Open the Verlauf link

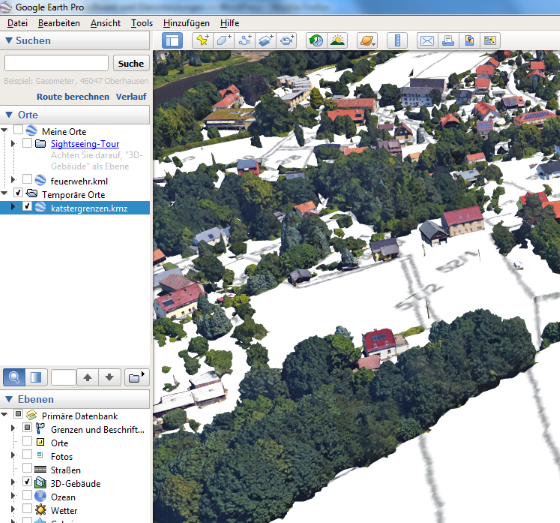point(131,97)
